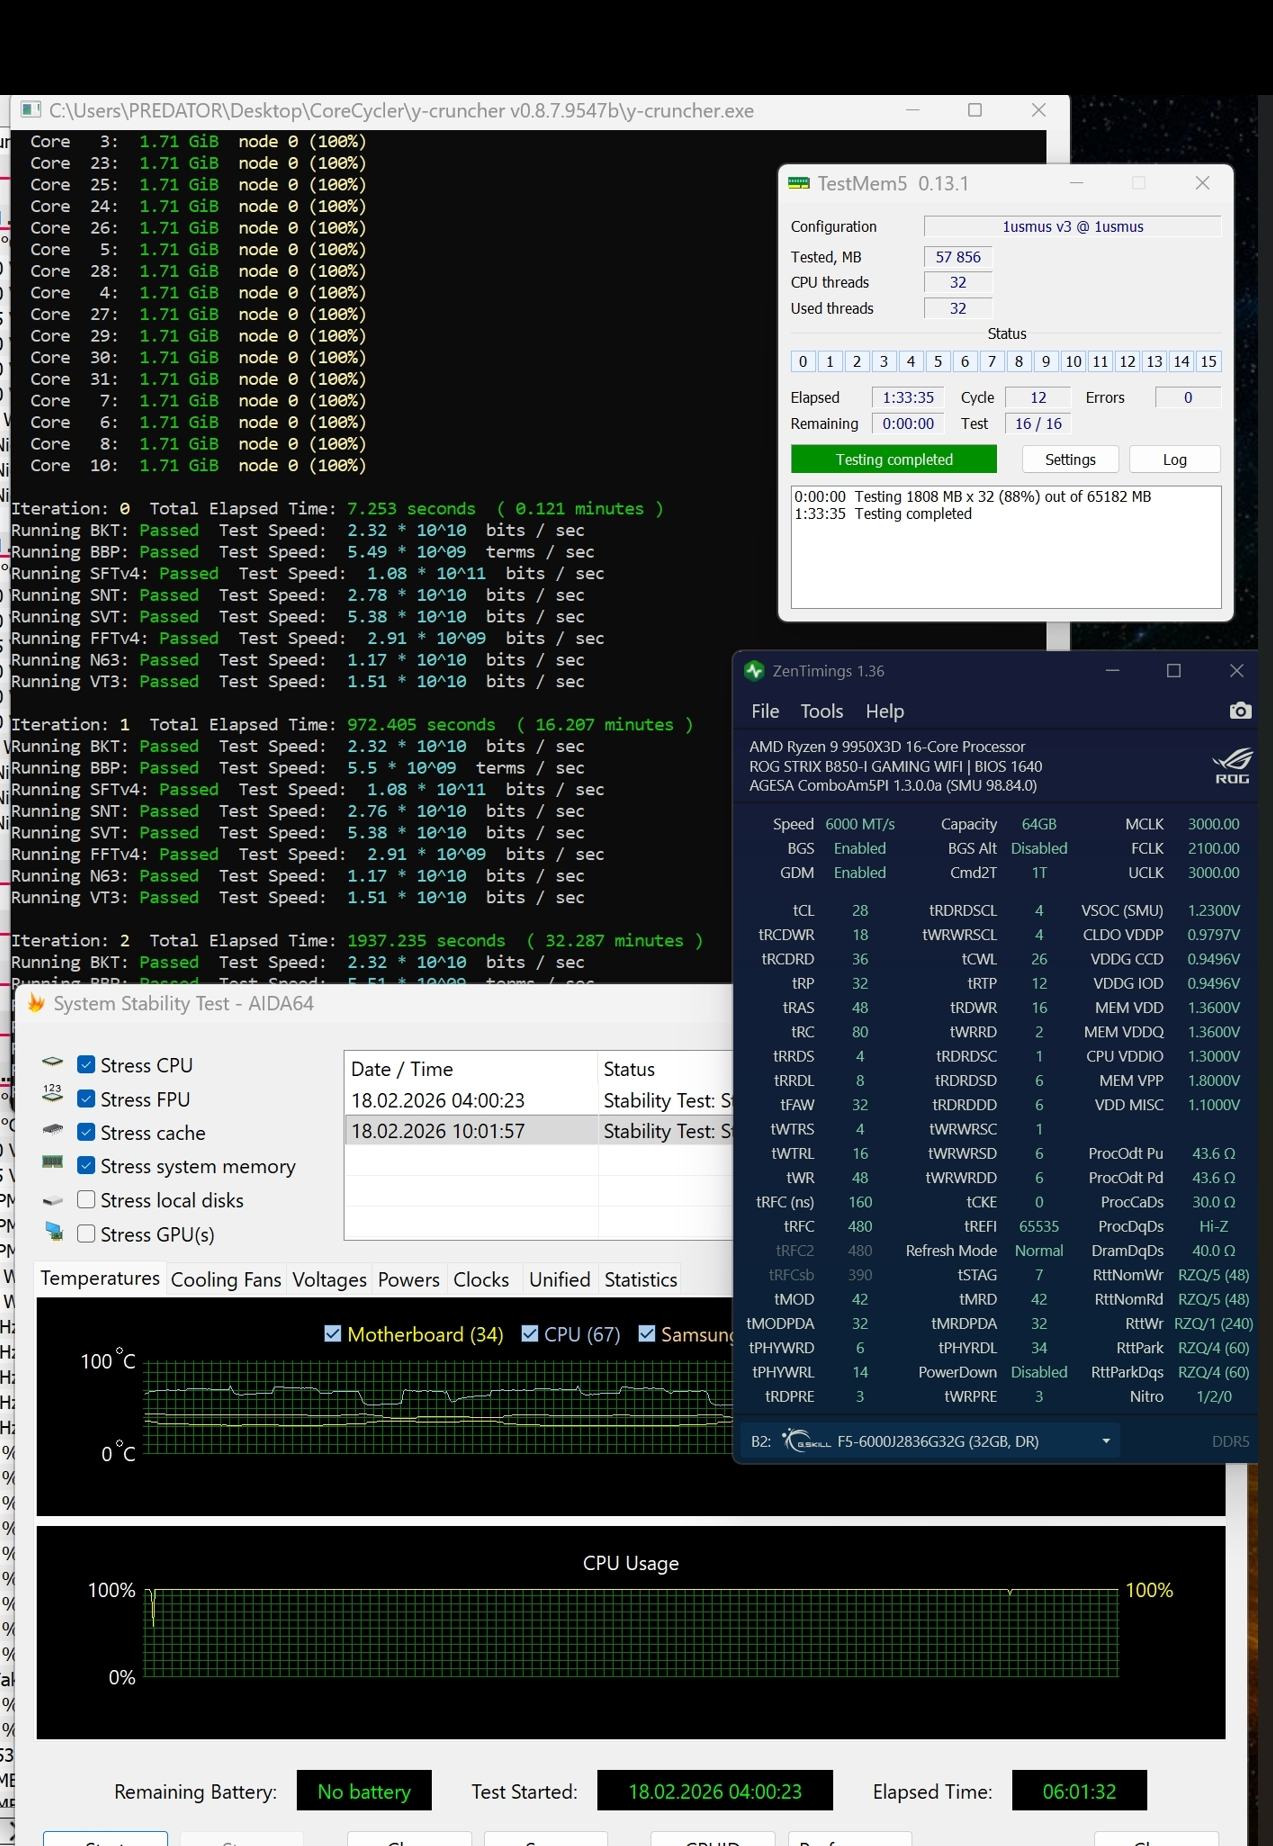
Task: Click the Tested MB value 57 856
Action: click(x=958, y=257)
